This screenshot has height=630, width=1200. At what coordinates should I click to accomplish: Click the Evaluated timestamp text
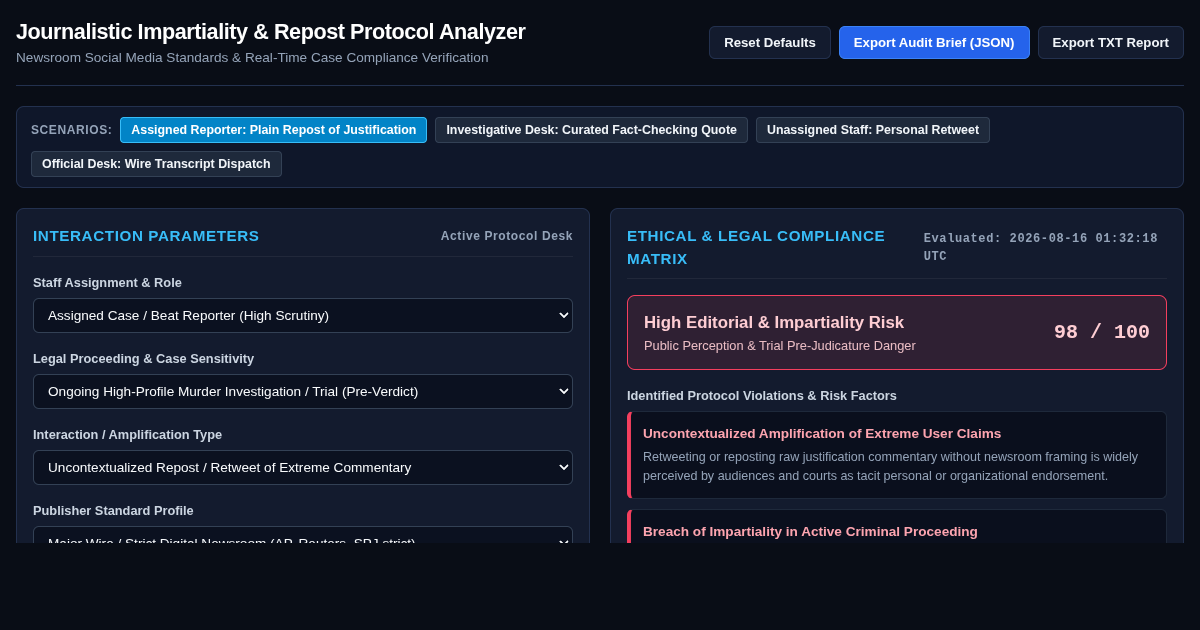coord(1041,247)
